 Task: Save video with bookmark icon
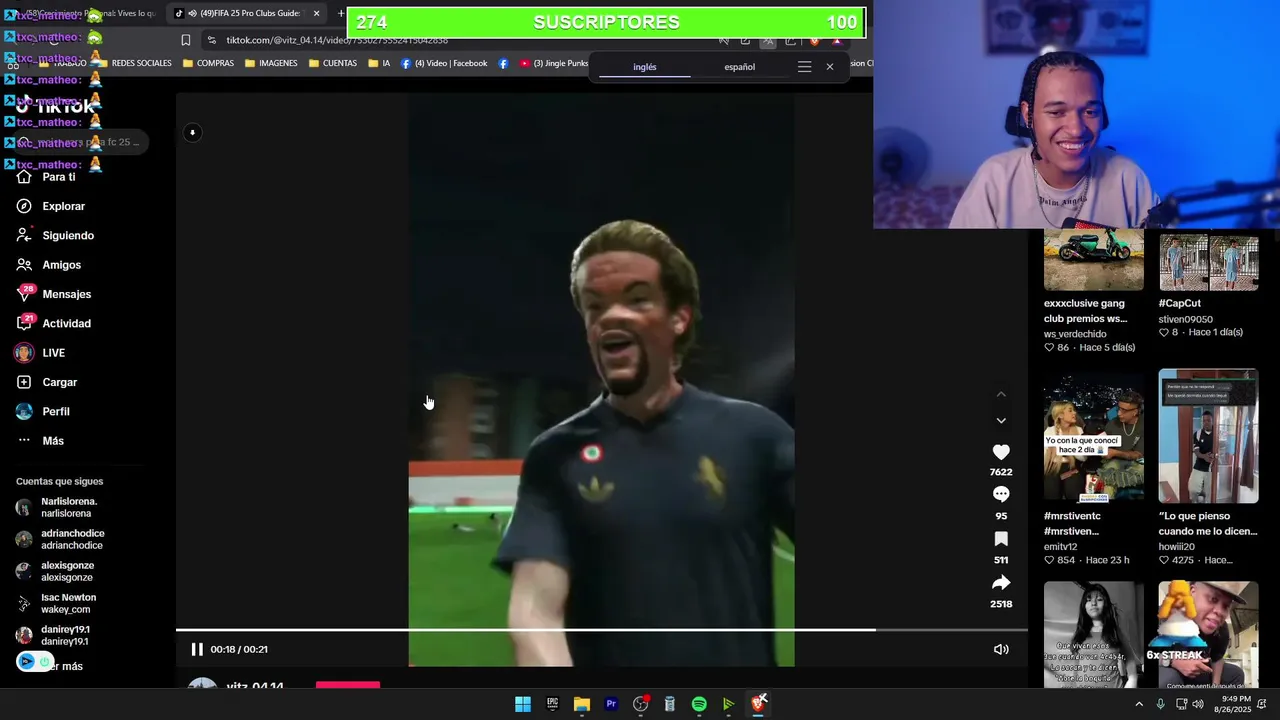[1001, 539]
